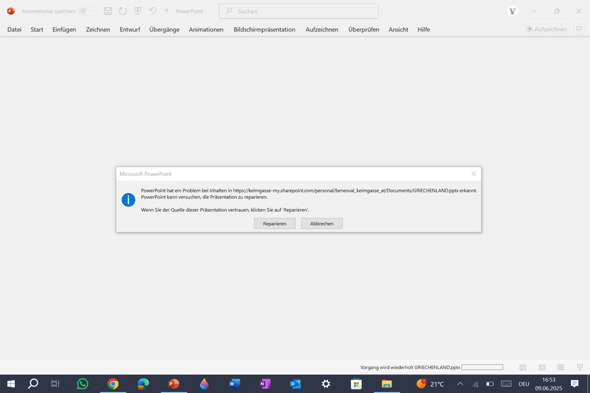Image resolution: width=590 pixels, height=393 pixels.
Task: Expand the quick access toolbar dropdown
Action: point(166,11)
